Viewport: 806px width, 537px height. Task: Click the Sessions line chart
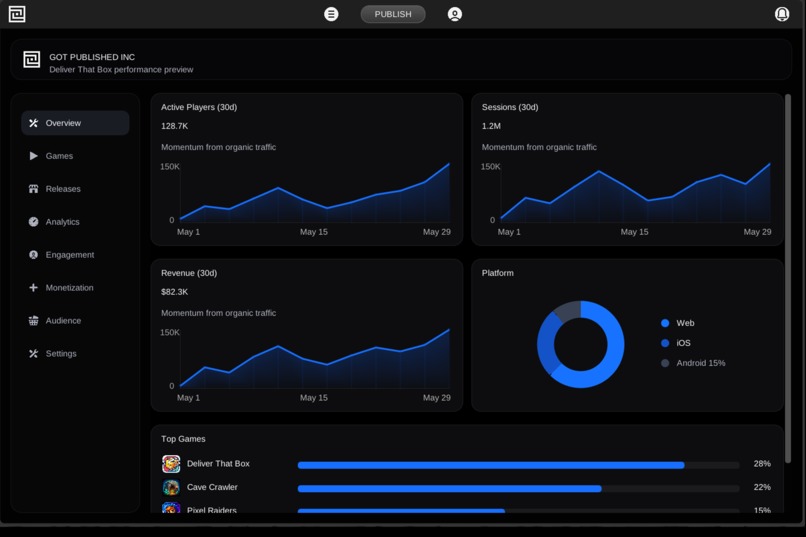tap(635, 193)
